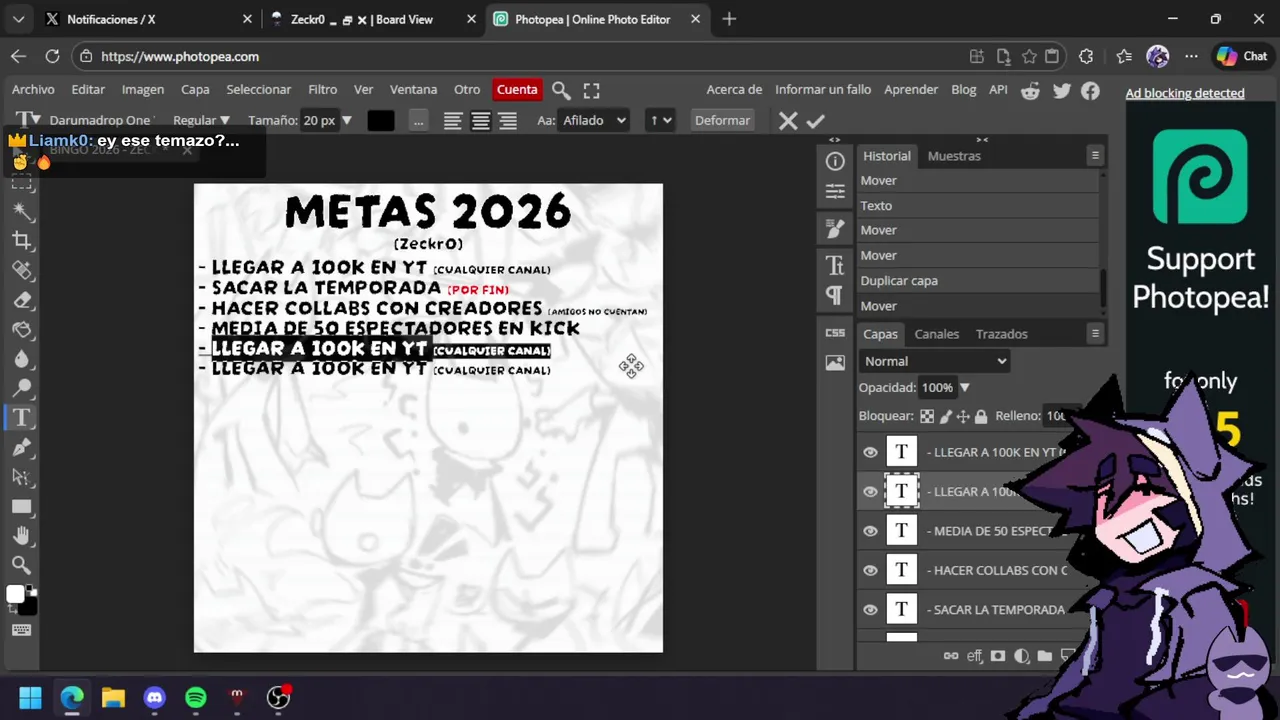Screen dimensions: 1280x720
Task: Toggle lock image pixels brush icon
Action: point(946,416)
